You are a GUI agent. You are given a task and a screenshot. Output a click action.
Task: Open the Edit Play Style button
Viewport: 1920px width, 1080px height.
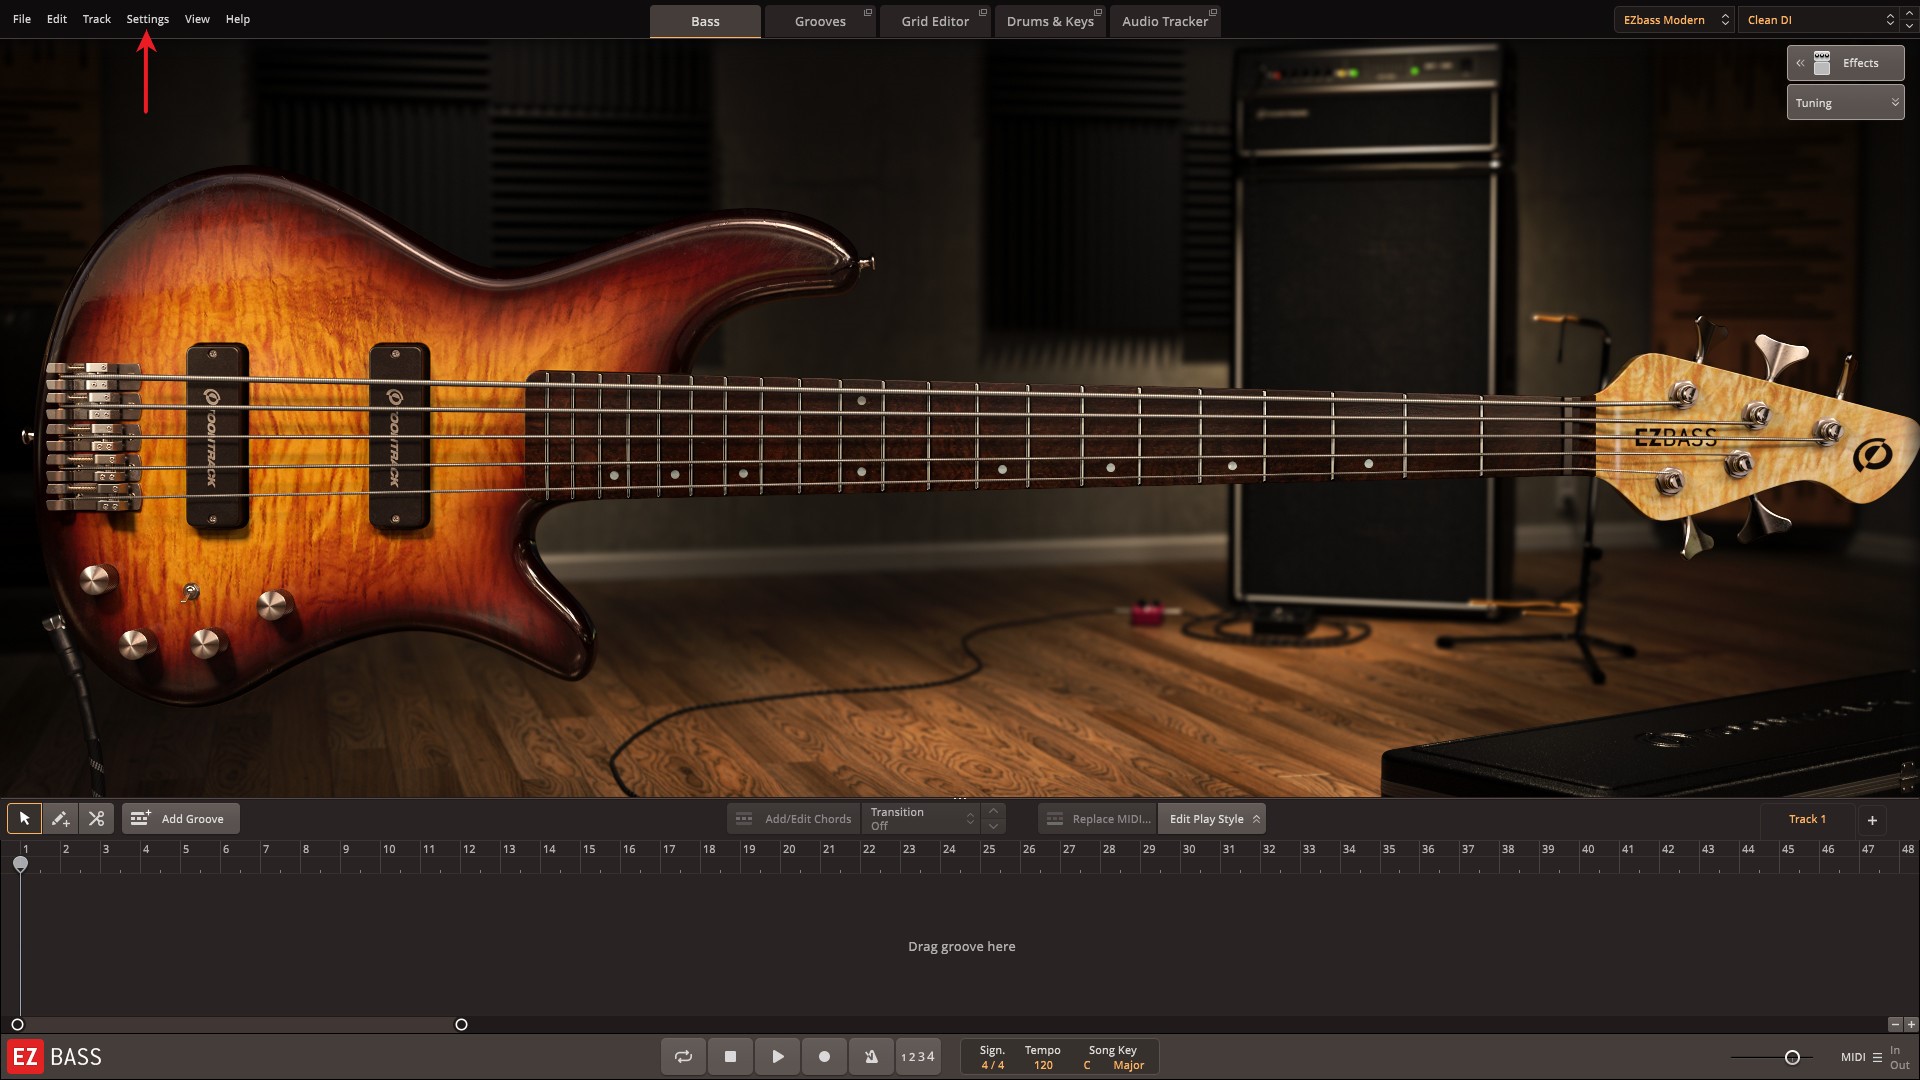(x=1211, y=819)
